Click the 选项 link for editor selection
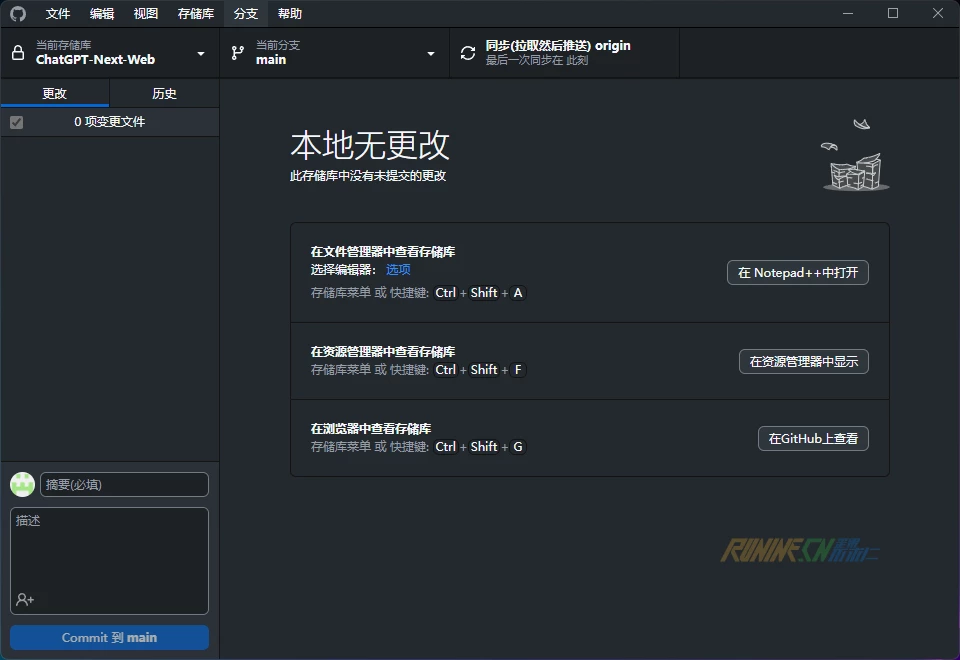Screen dimensions: 960x660 pyautogui.click(x=398, y=270)
